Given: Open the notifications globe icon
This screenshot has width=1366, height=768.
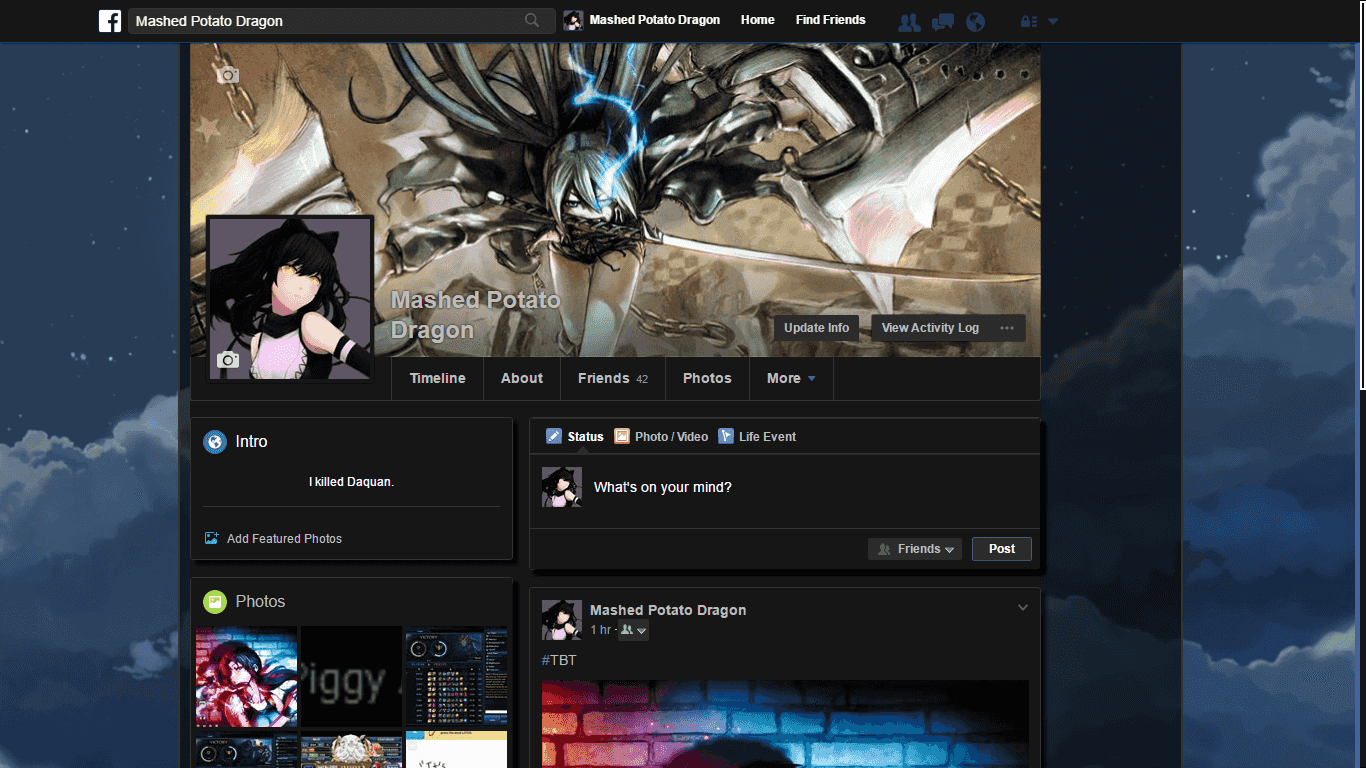Looking at the screenshot, I should click(976, 21).
